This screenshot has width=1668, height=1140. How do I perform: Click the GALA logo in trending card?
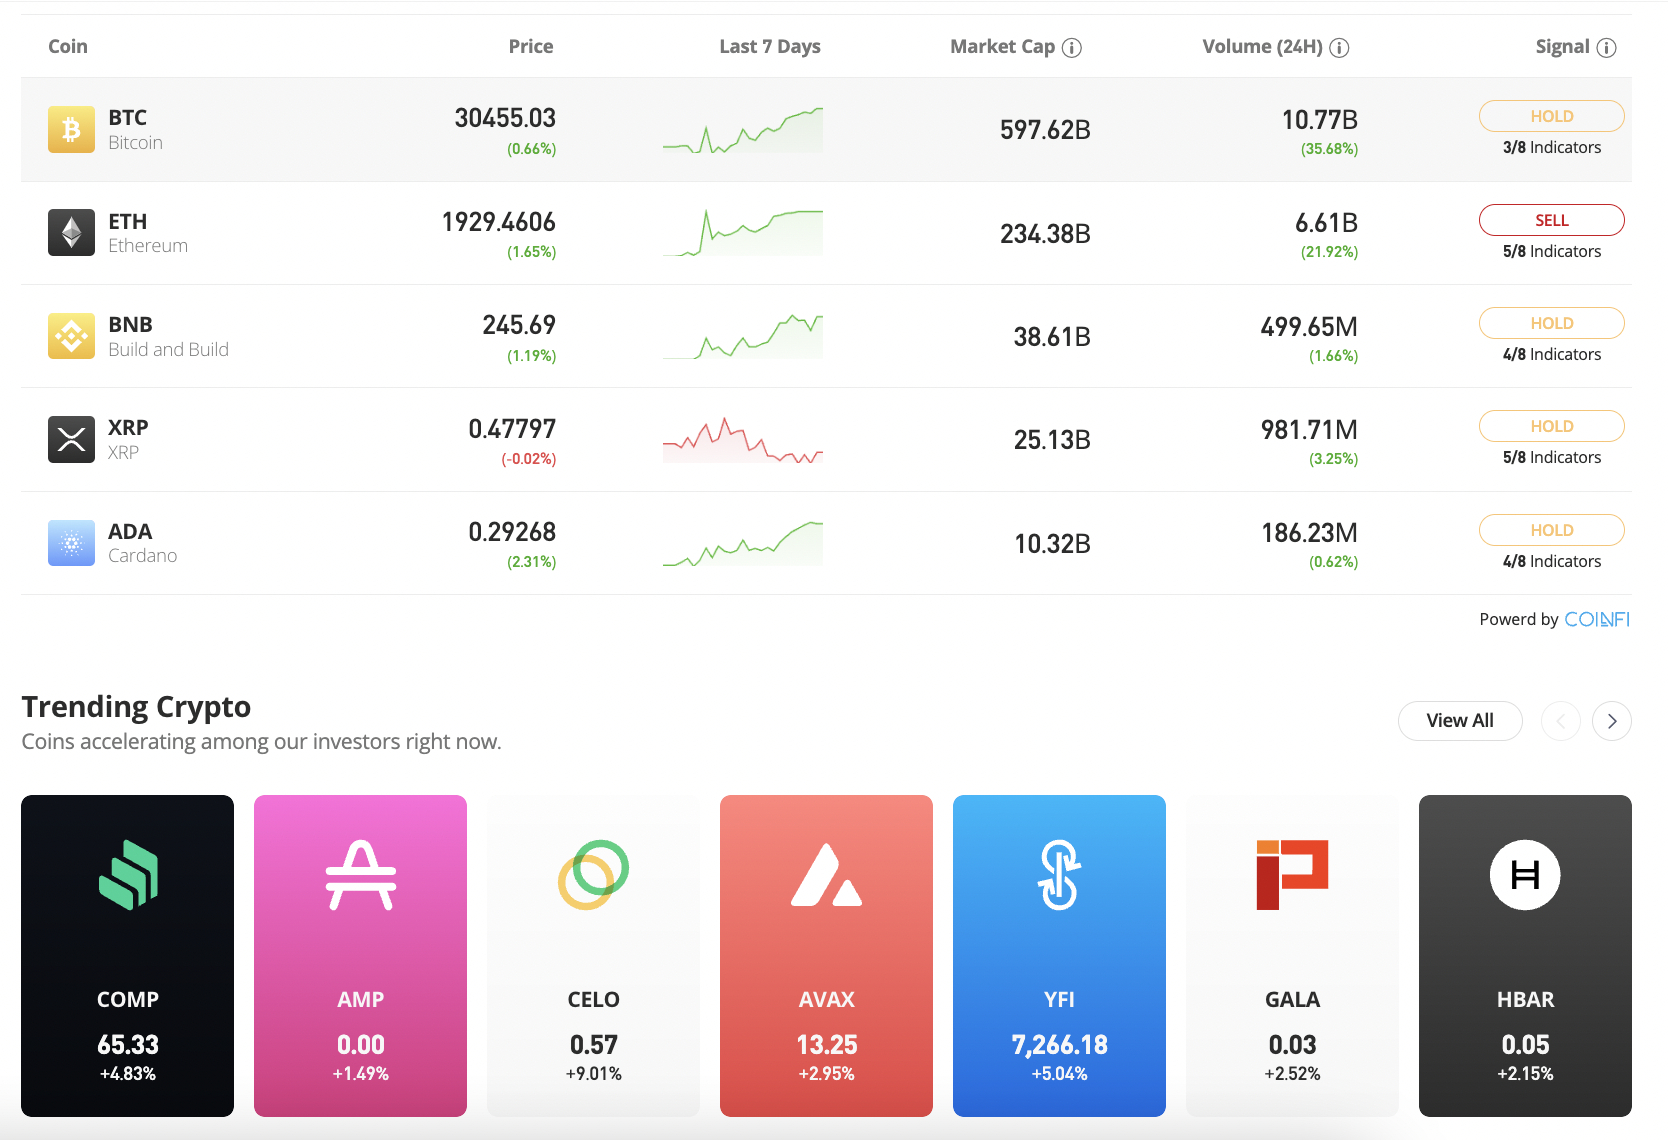pos(1292,875)
